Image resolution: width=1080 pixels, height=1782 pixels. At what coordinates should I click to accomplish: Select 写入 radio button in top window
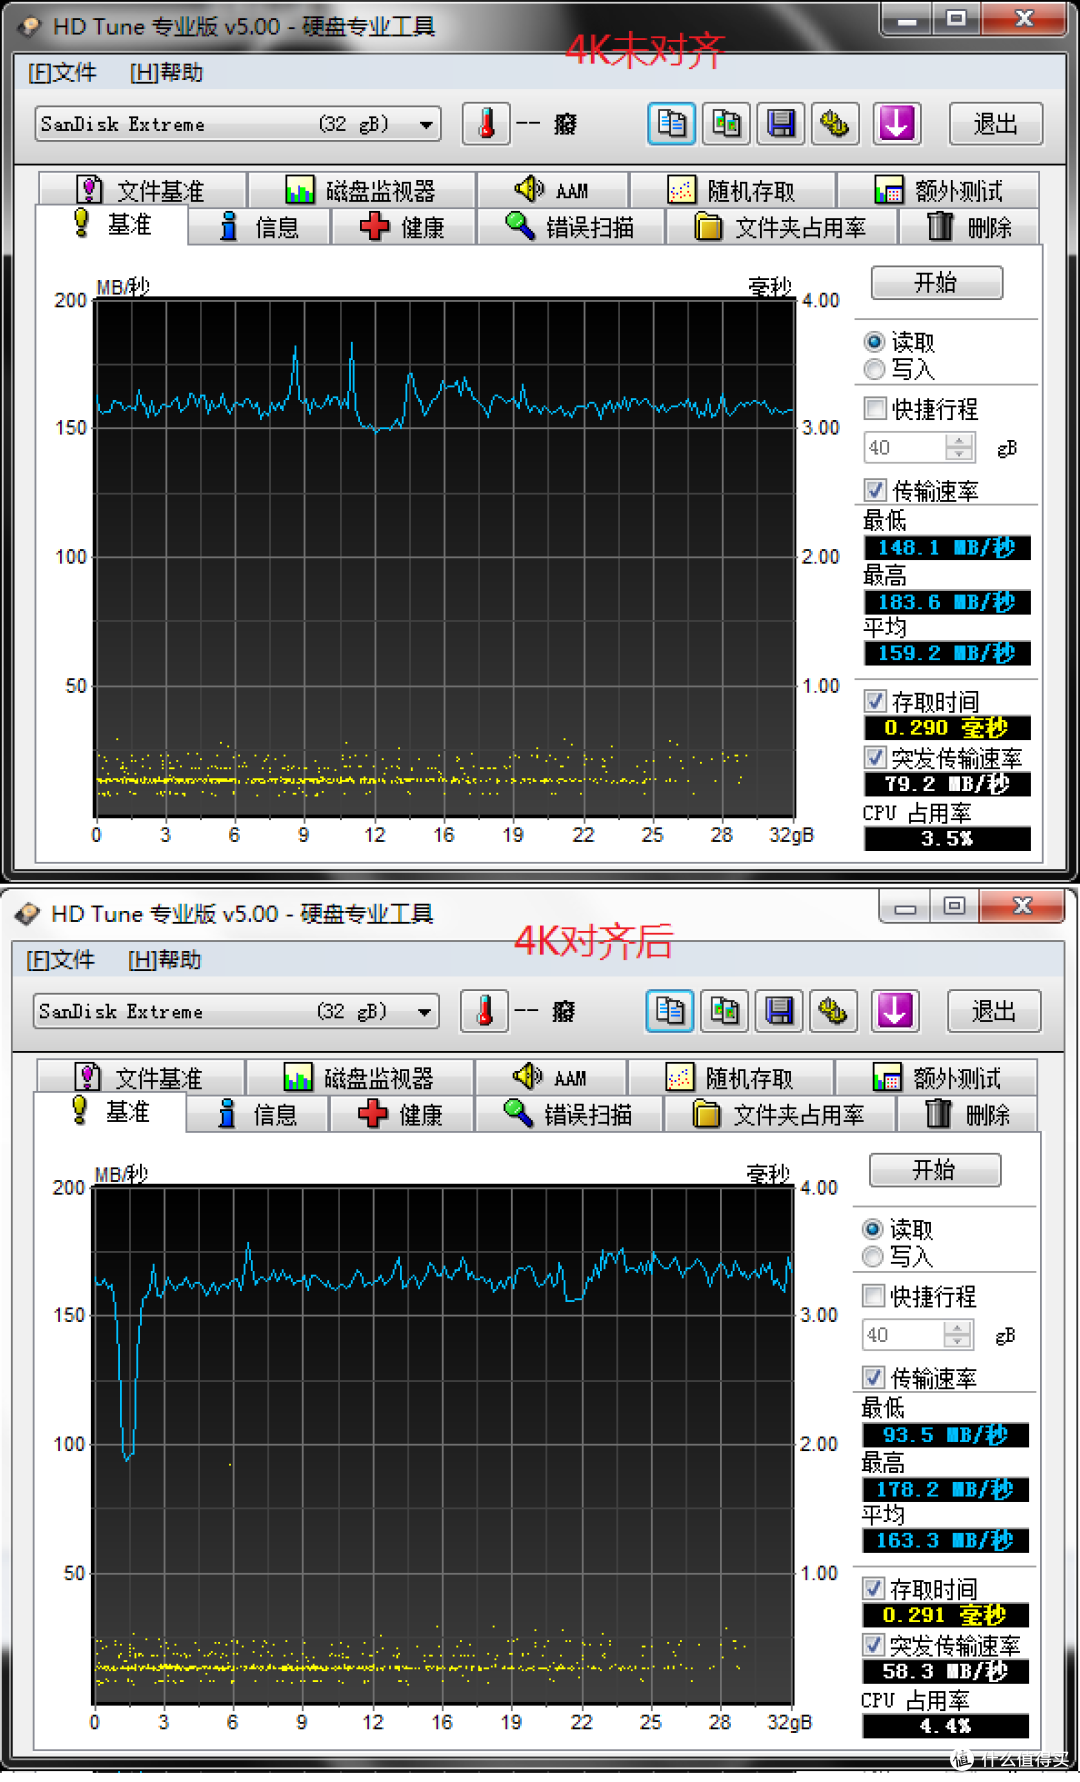coord(875,369)
